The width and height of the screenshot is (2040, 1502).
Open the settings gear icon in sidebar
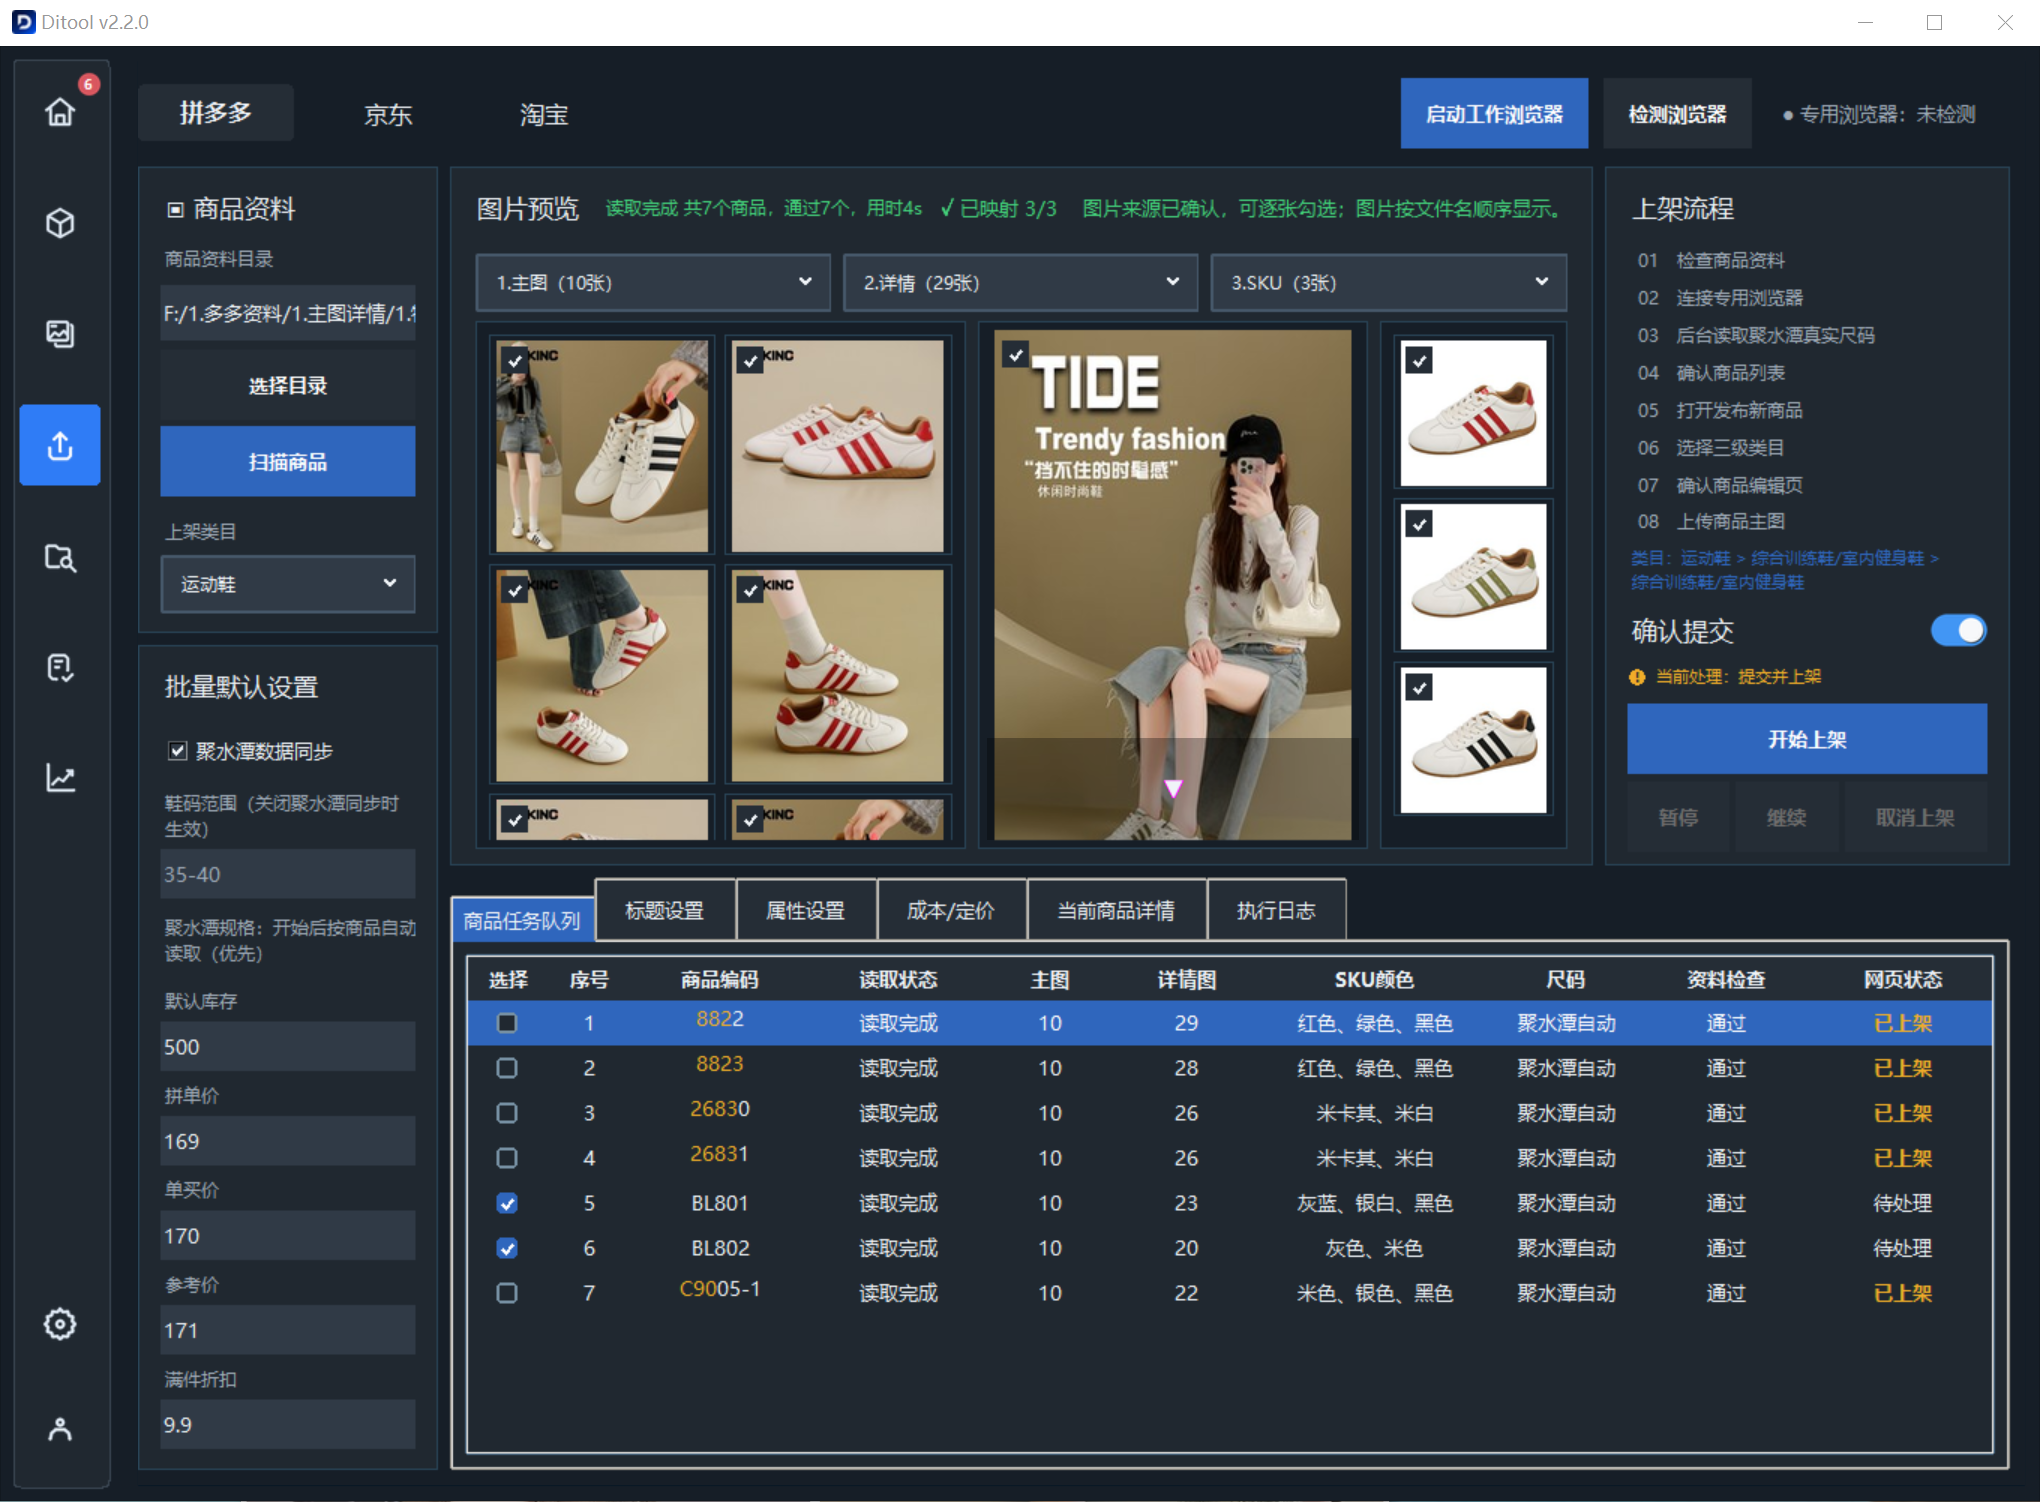60,1324
